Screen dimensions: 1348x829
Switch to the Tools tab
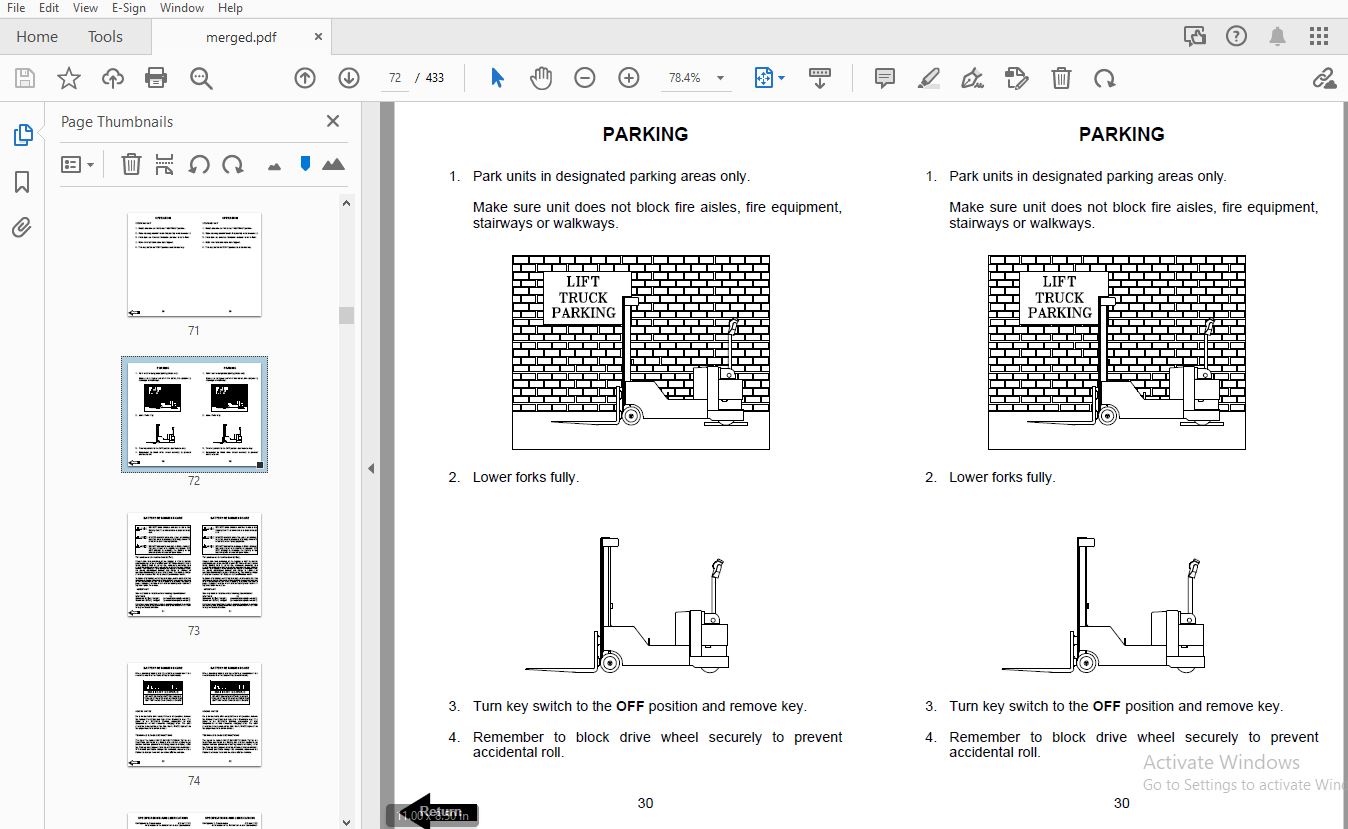[105, 37]
